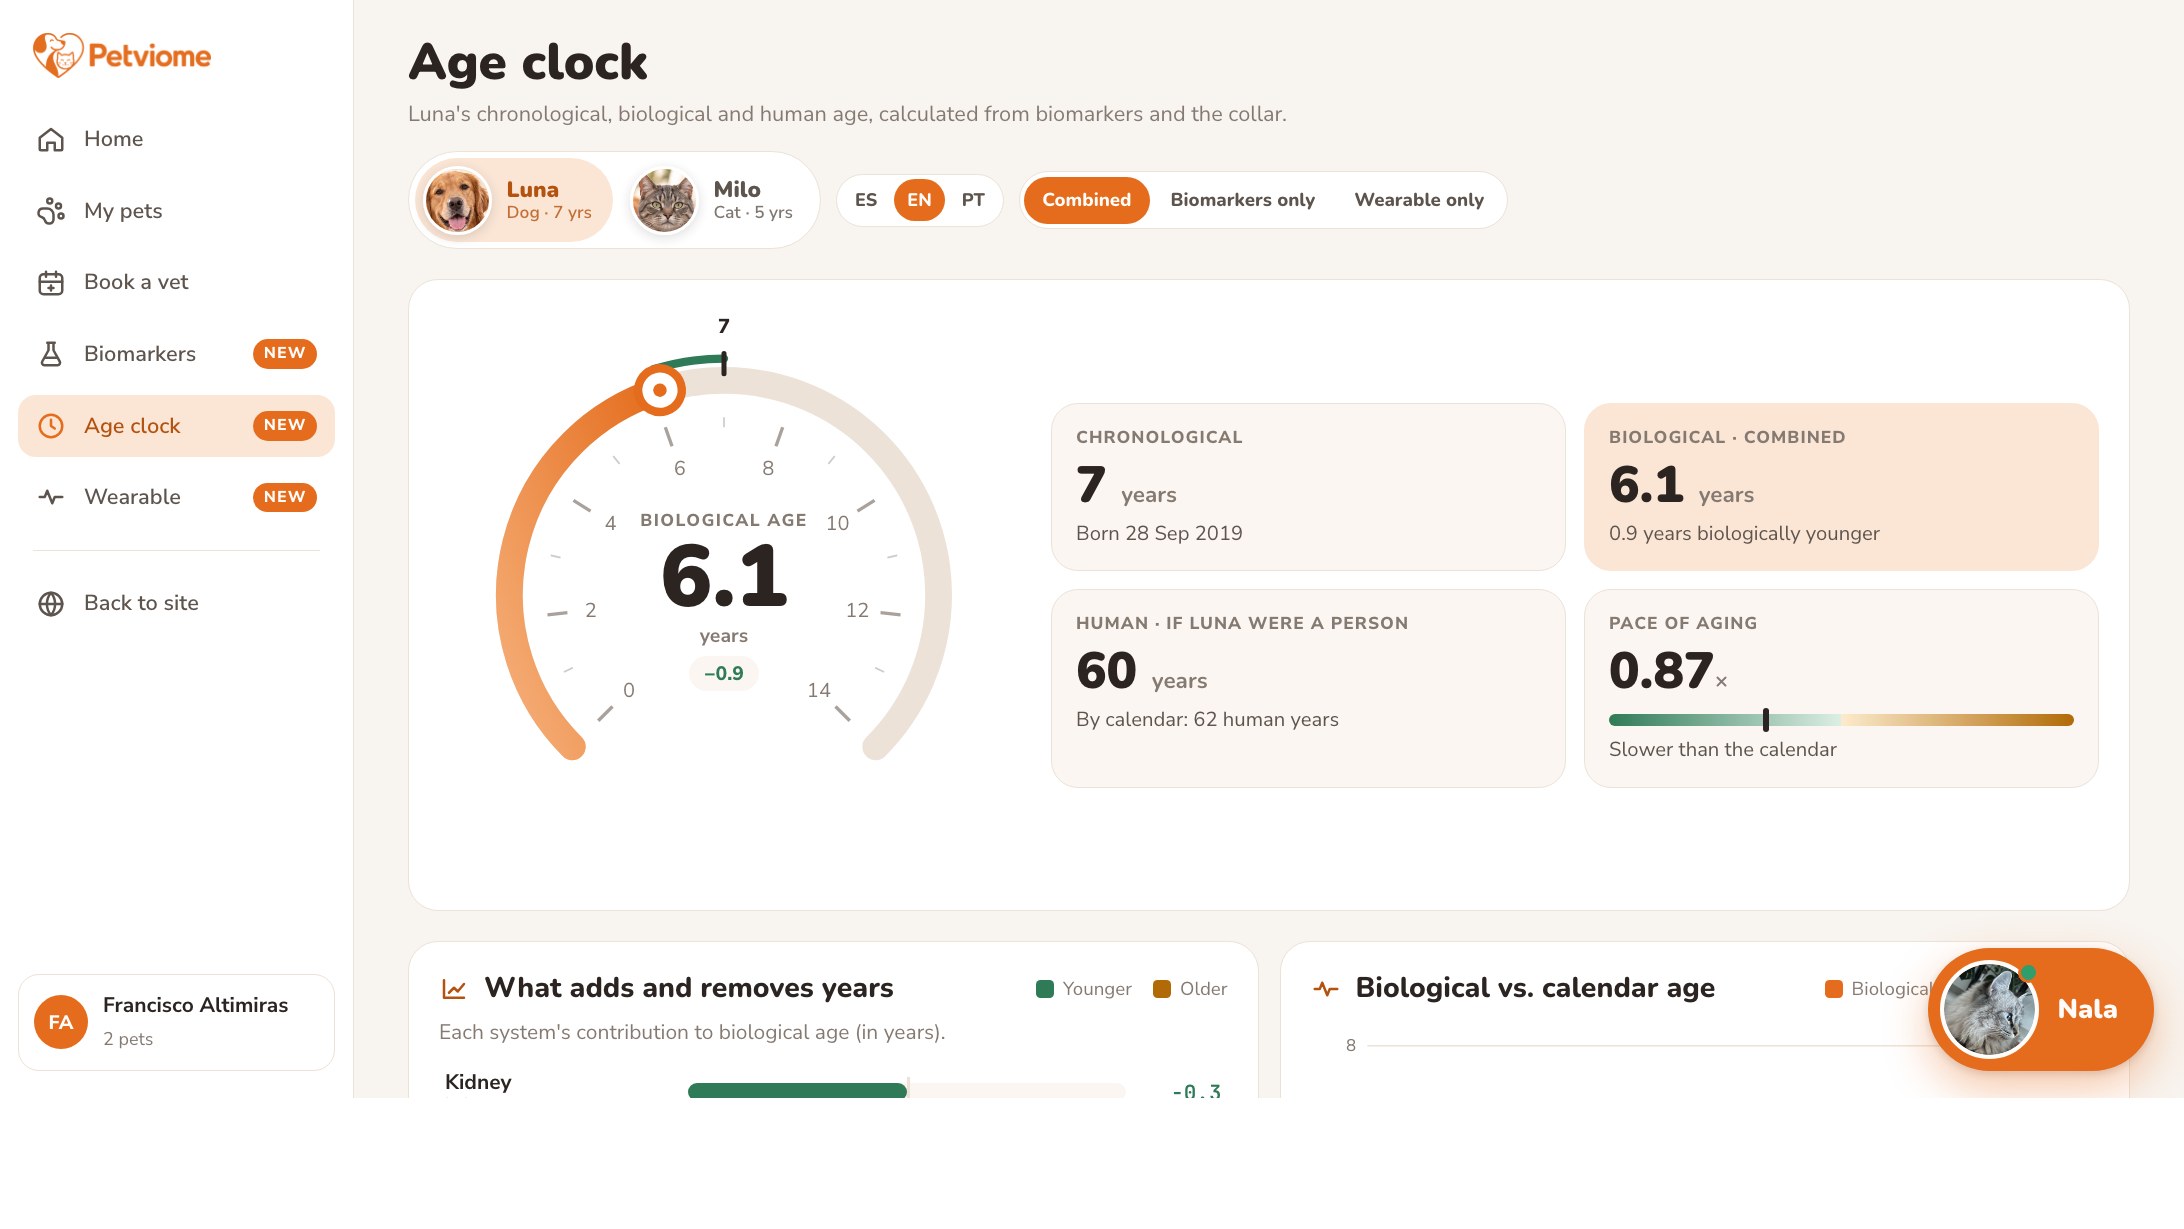
Task: Click "Slower than the calendar" text
Action: point(1722,750)
